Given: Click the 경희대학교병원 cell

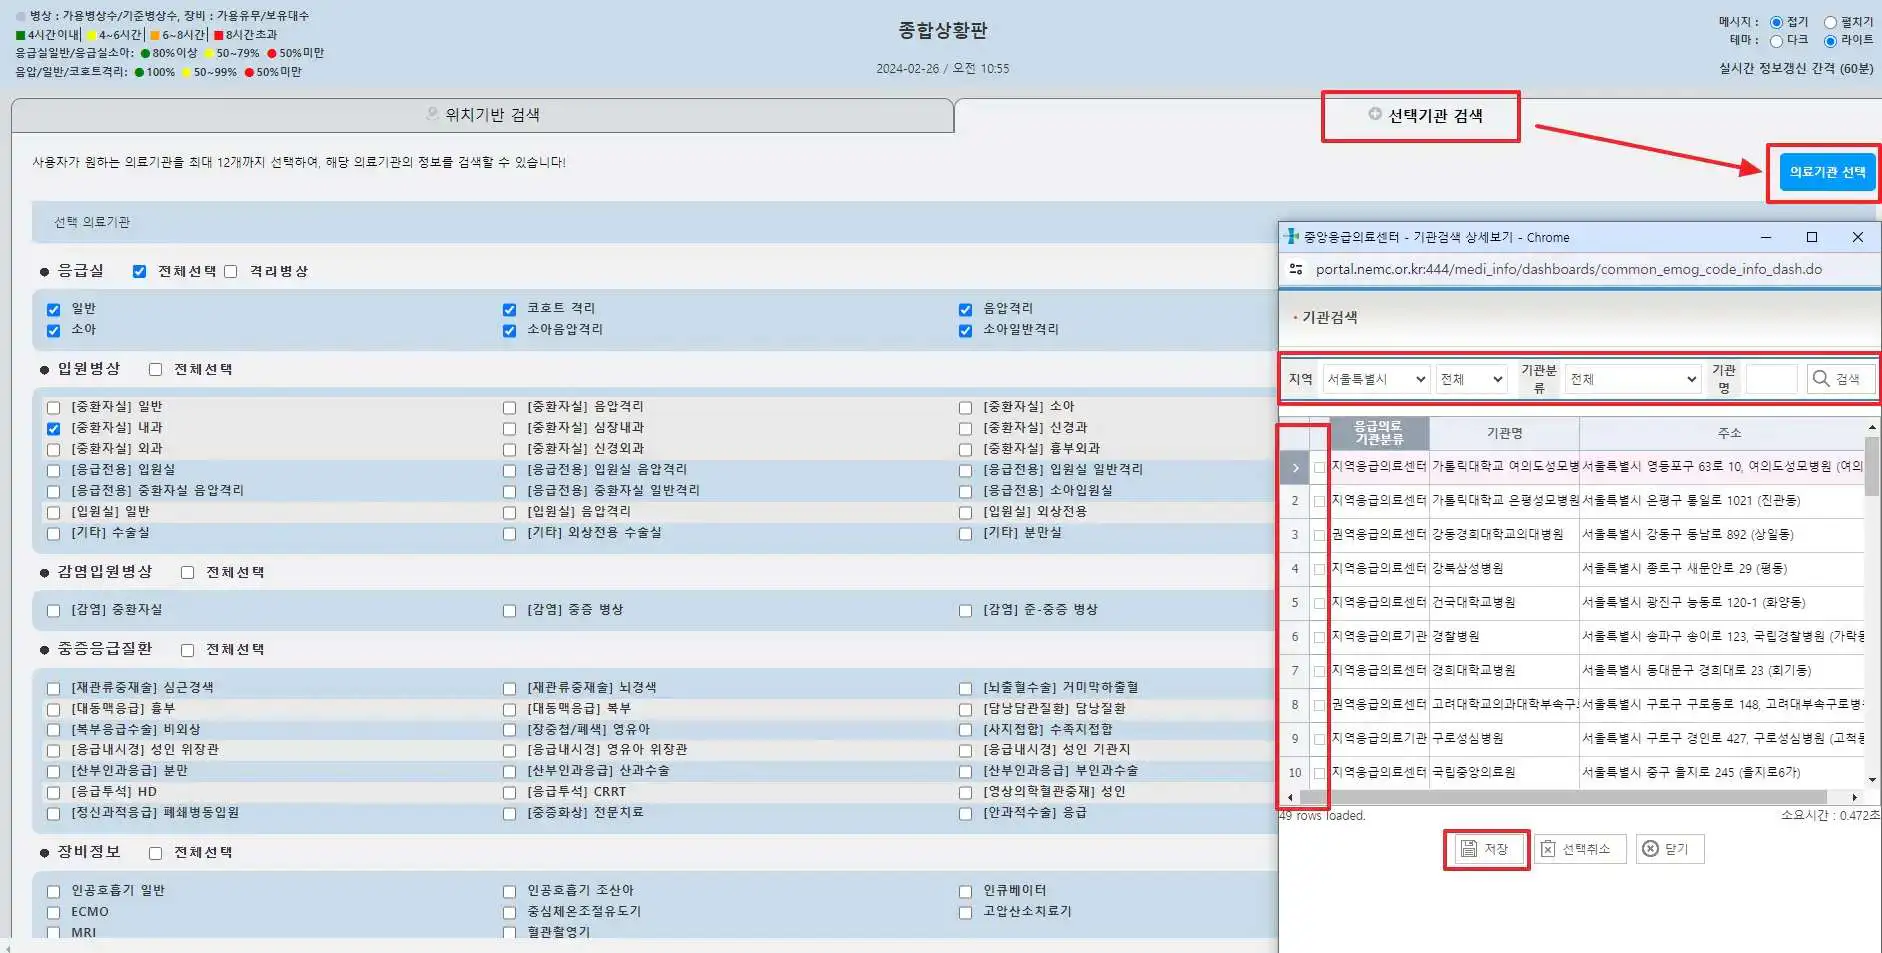Looking at the screenshot, I should click(1504, 671).
